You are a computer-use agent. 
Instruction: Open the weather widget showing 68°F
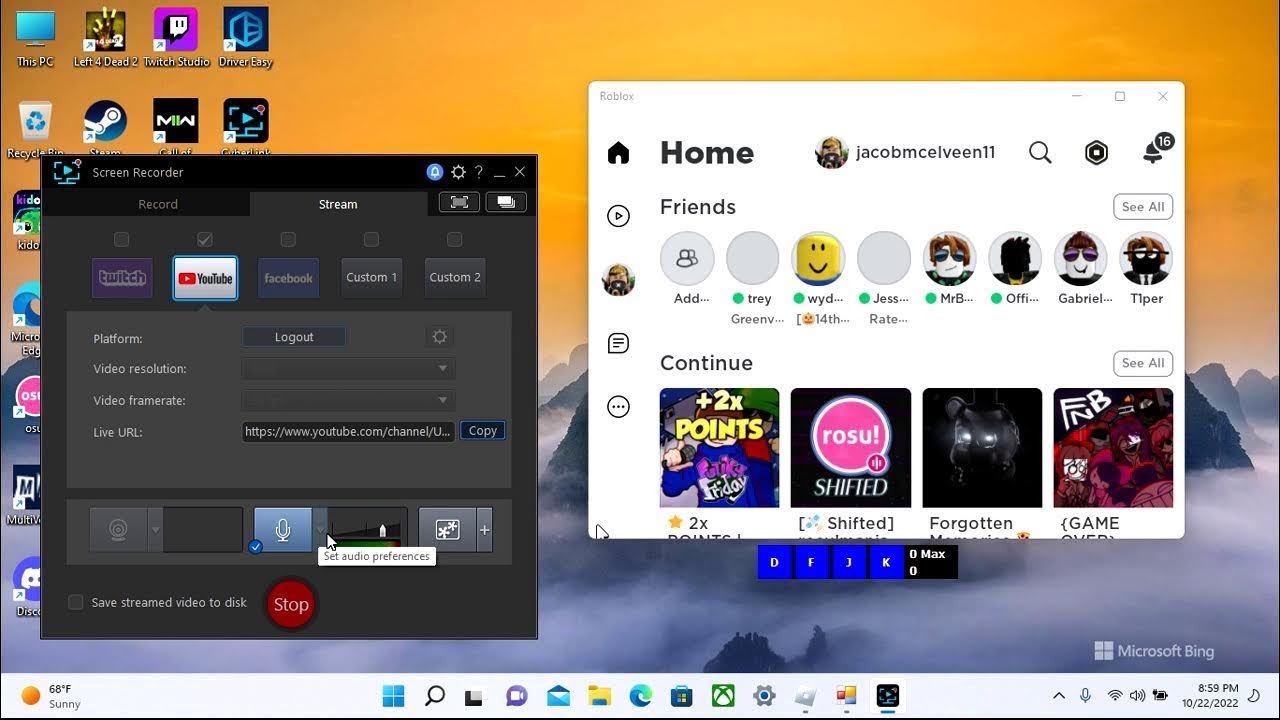coord(52,696)
